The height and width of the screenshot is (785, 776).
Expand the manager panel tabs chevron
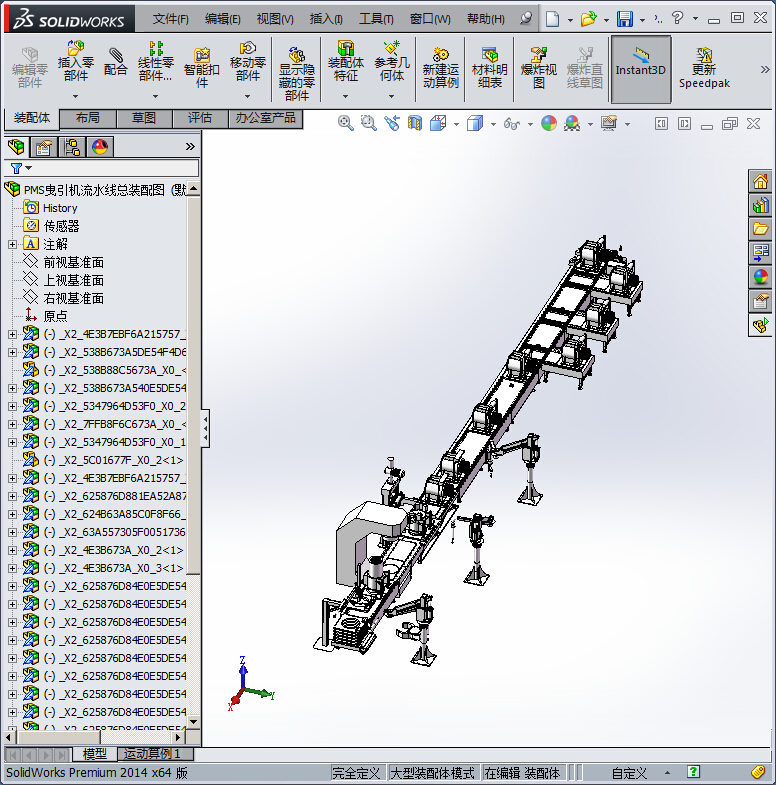point(190,147)
